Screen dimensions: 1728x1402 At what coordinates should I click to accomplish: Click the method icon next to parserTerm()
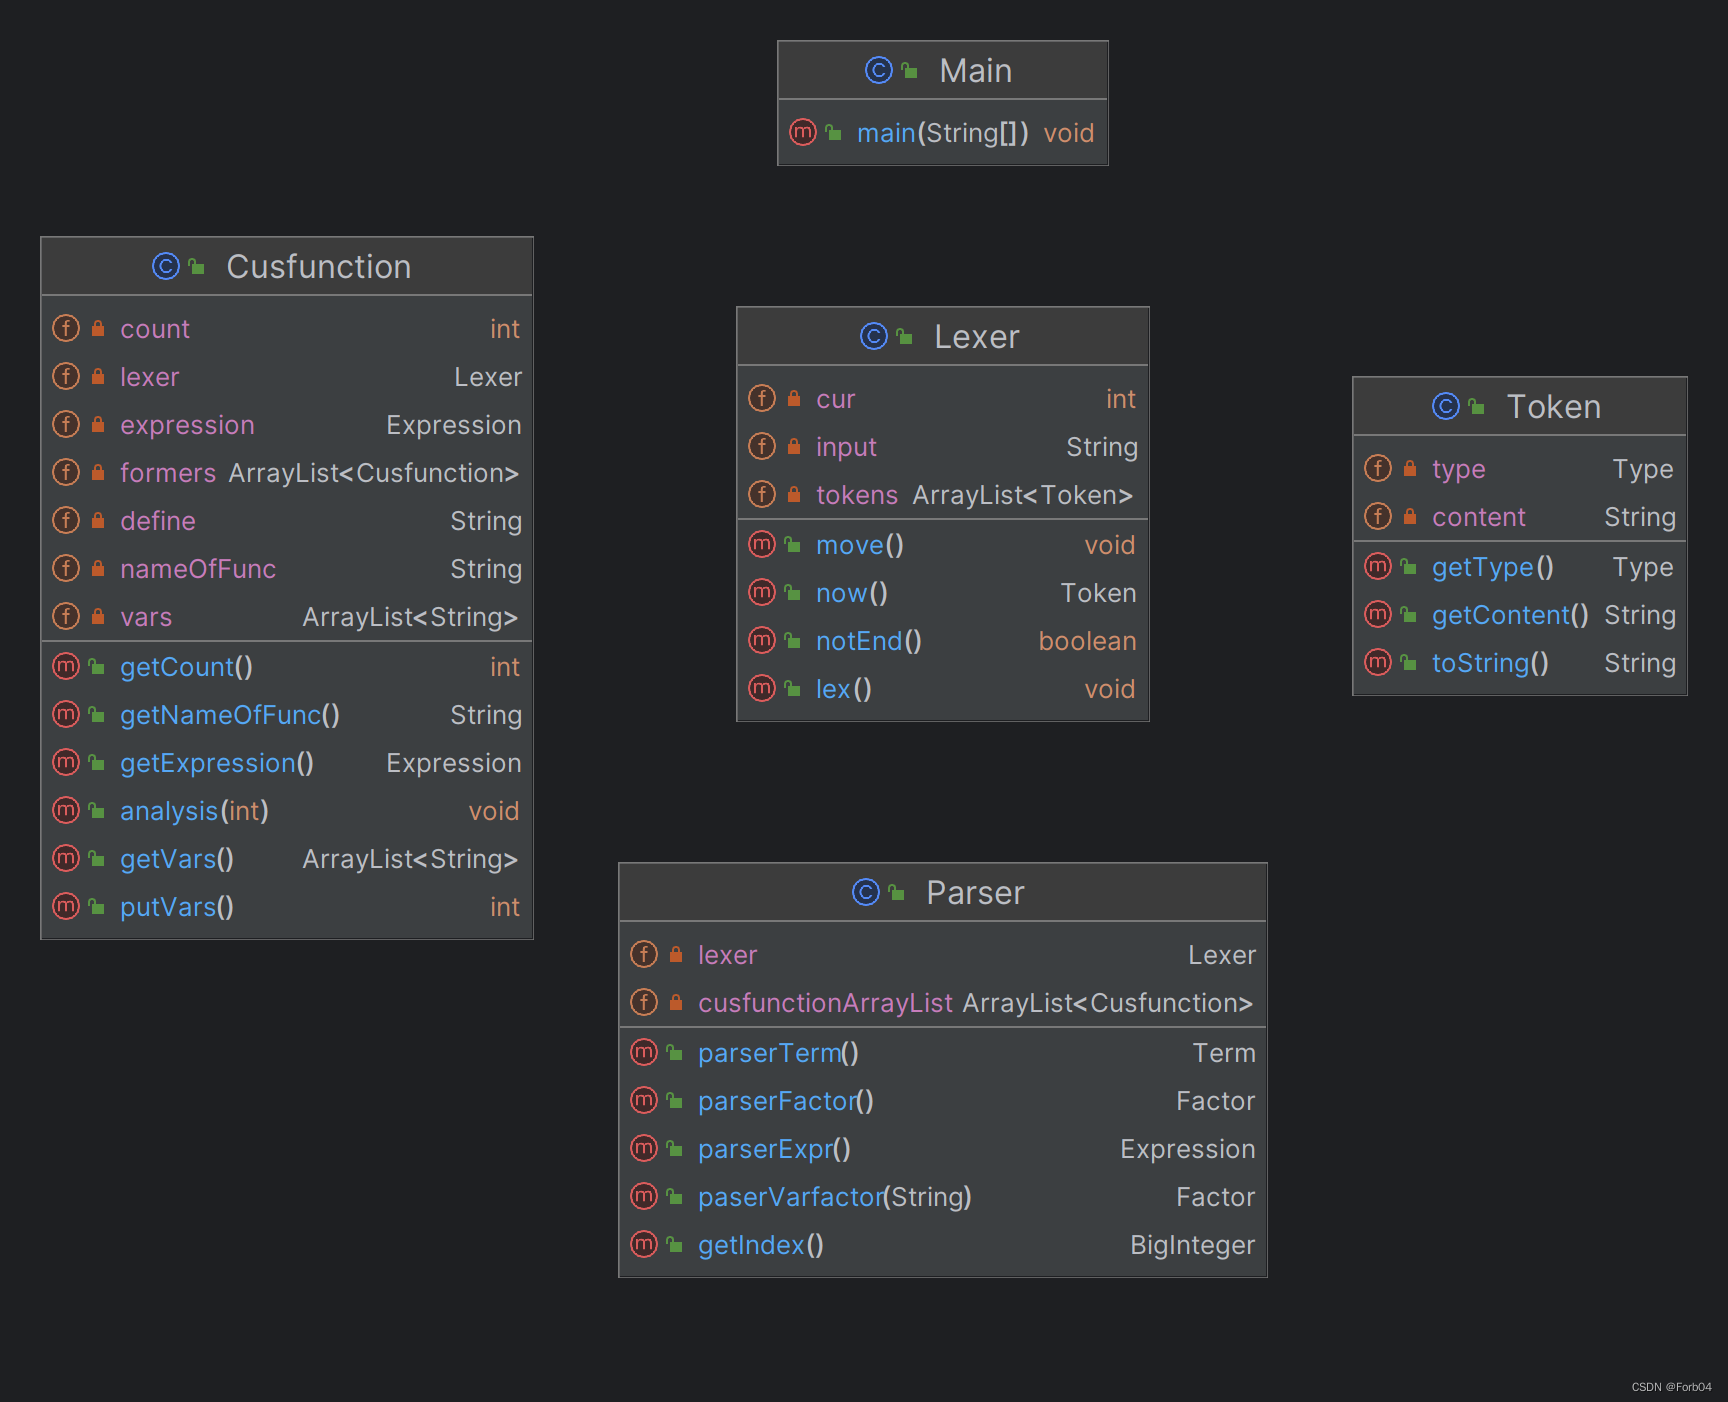(644, 1052)
